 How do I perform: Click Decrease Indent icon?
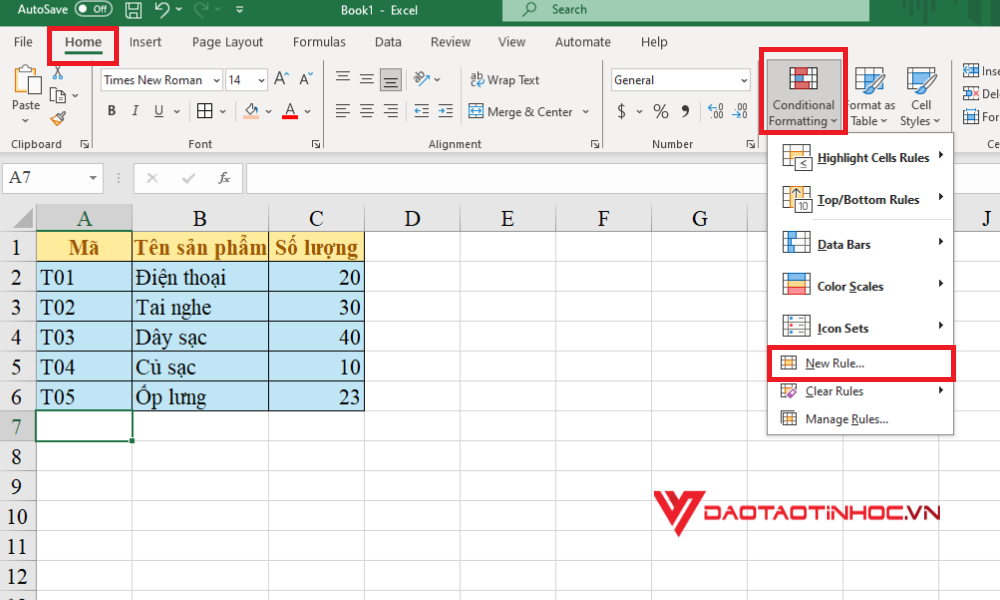pos(422,111)
